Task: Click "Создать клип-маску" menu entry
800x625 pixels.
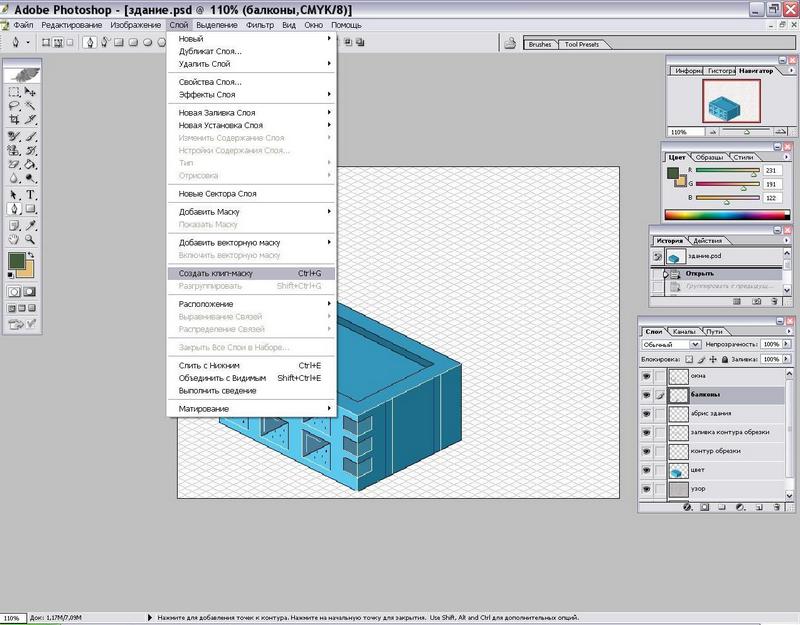Action: pyautogui.click(x=215, y=273)
